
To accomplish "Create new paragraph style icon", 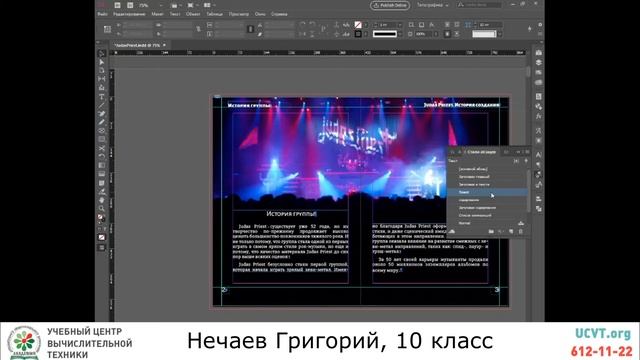I will point(511,231).
